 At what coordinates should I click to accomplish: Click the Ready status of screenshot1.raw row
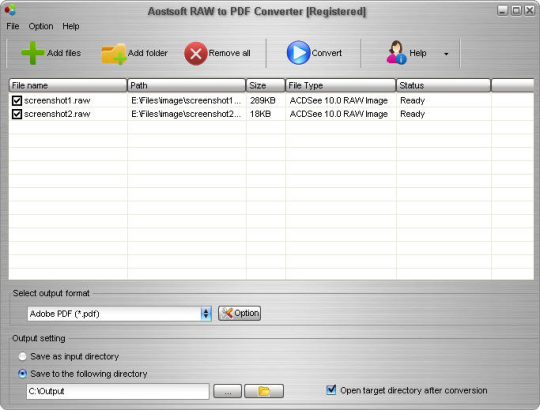click(x=412, y=101)
